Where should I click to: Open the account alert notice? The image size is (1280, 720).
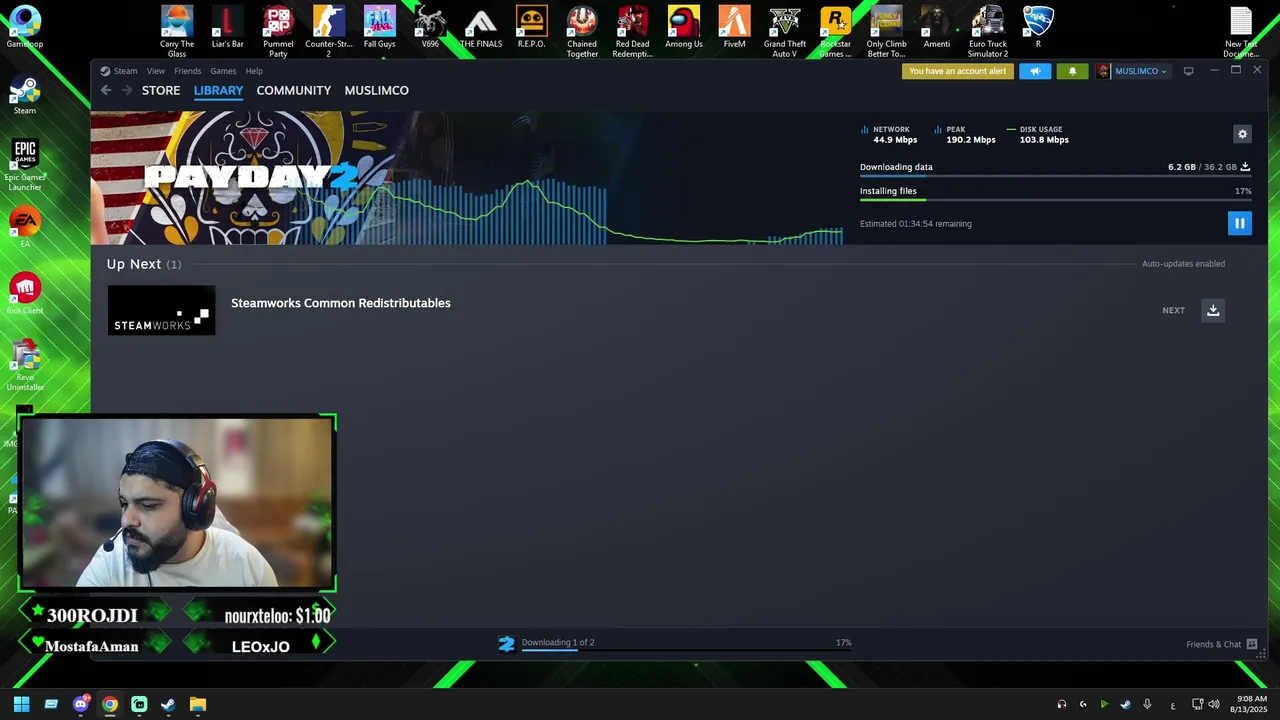coord(957,71)
